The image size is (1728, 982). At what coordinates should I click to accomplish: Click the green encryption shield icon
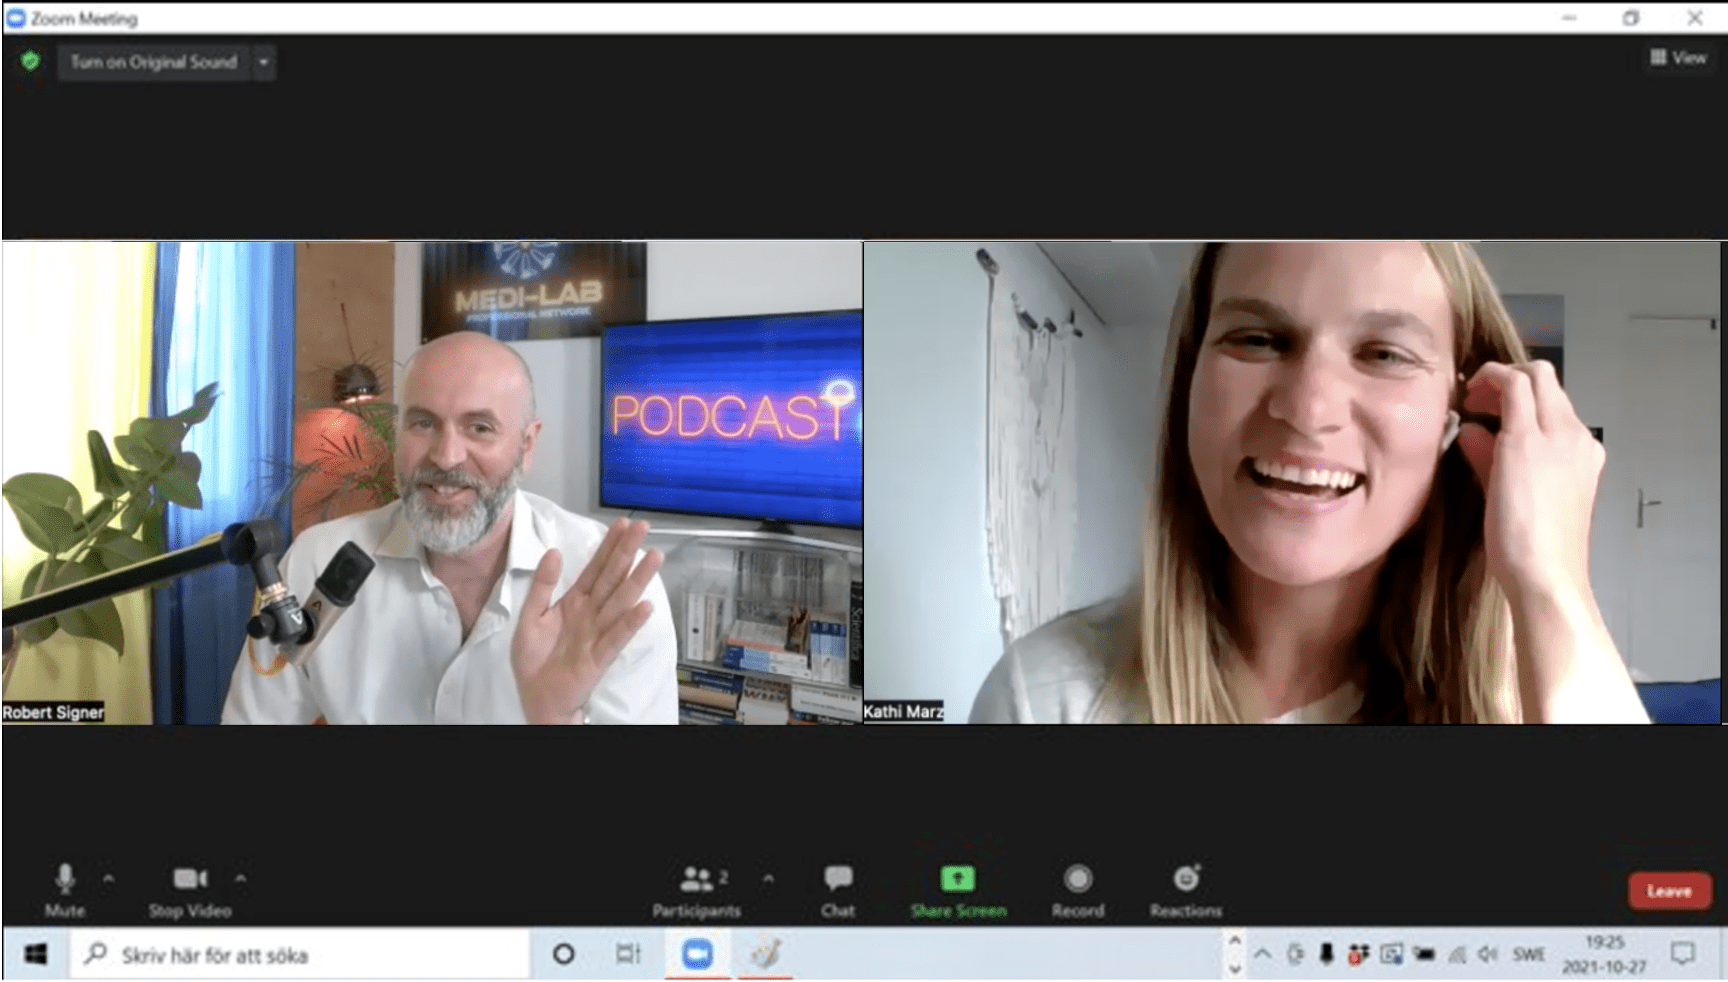click(x=31, y=62)
